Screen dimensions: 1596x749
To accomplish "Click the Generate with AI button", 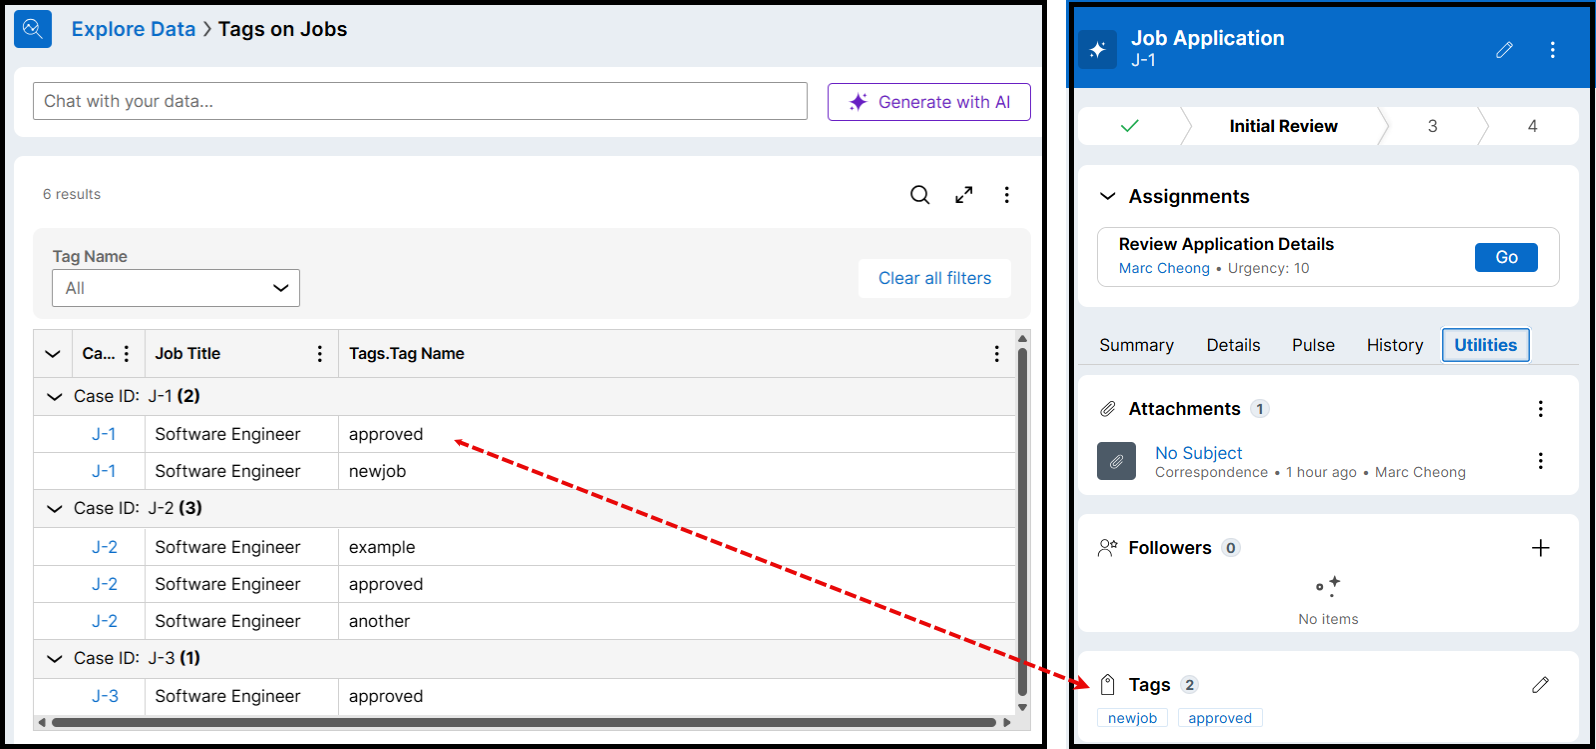I will click(x=929, y=102).
